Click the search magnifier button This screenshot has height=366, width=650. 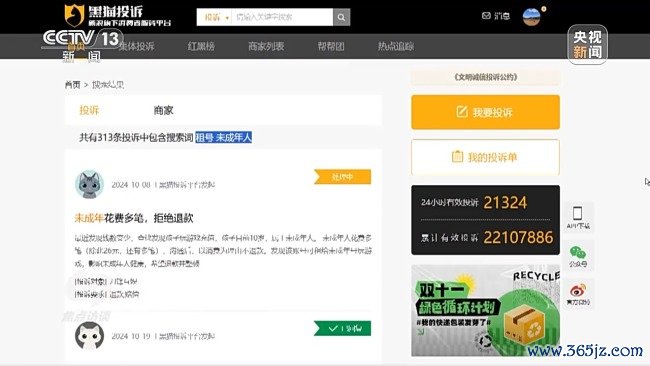click(x=341, y=17)
